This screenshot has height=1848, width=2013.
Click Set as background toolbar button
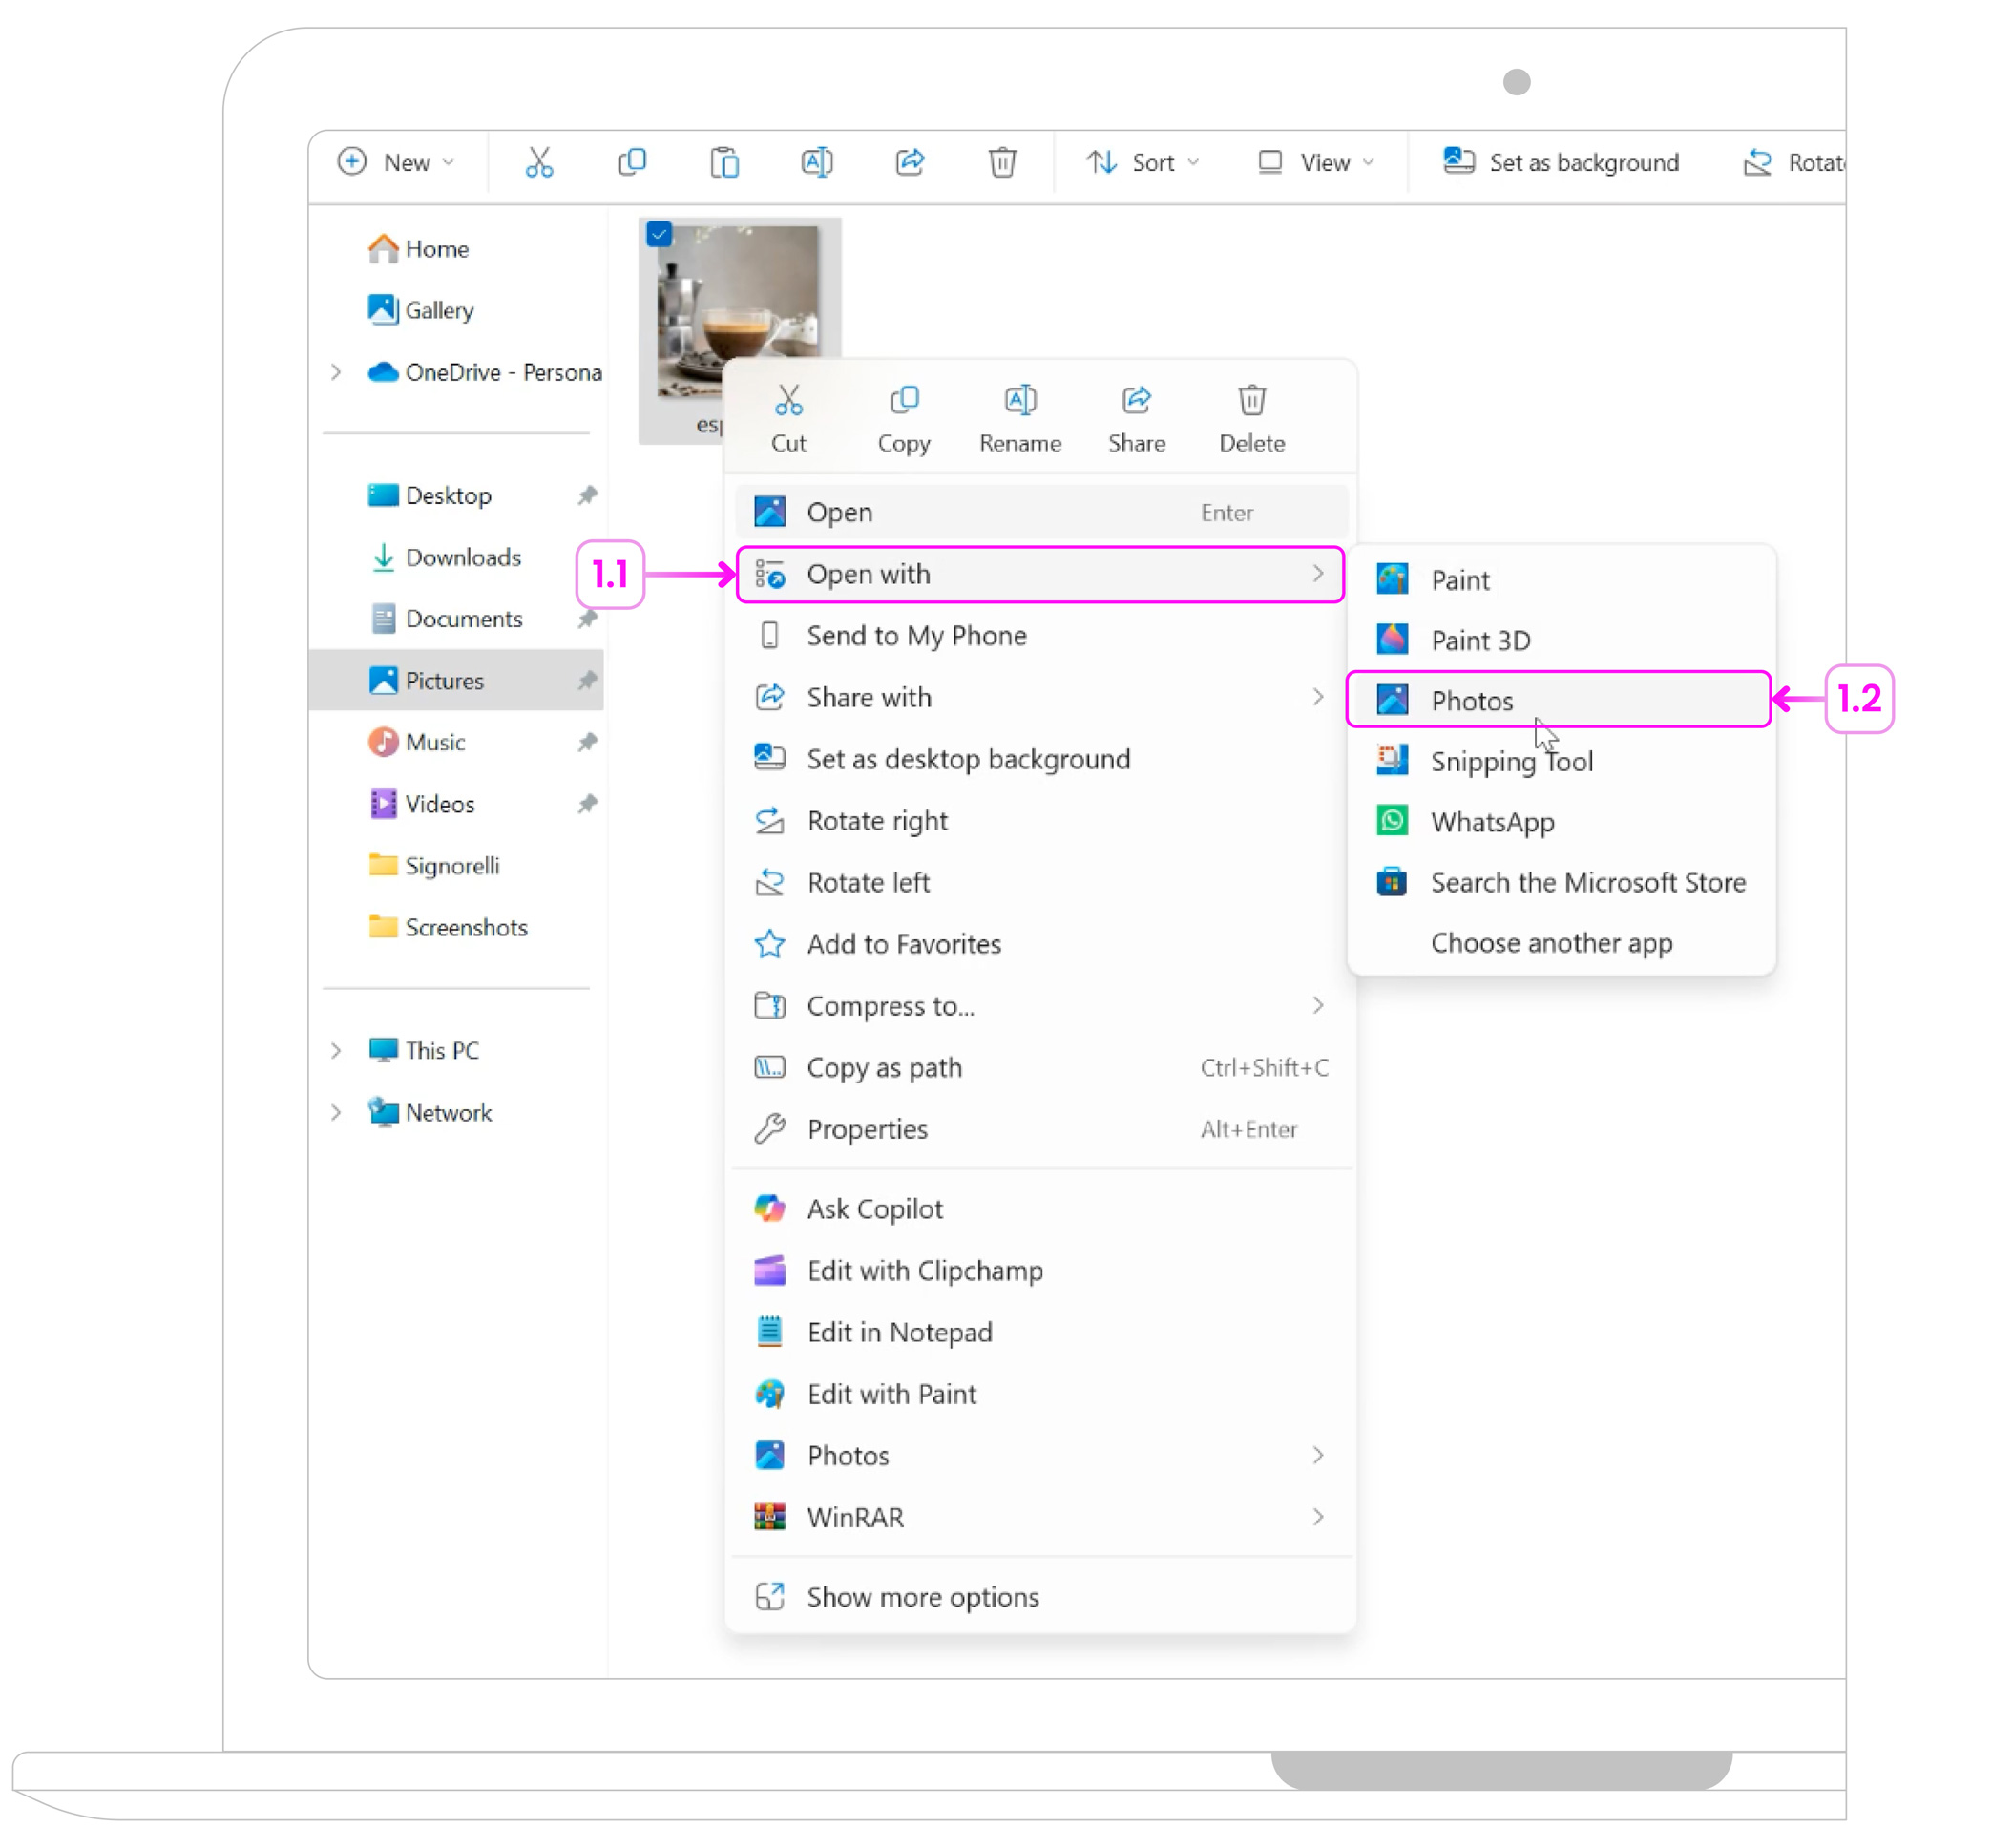(x=1561, y=162)
